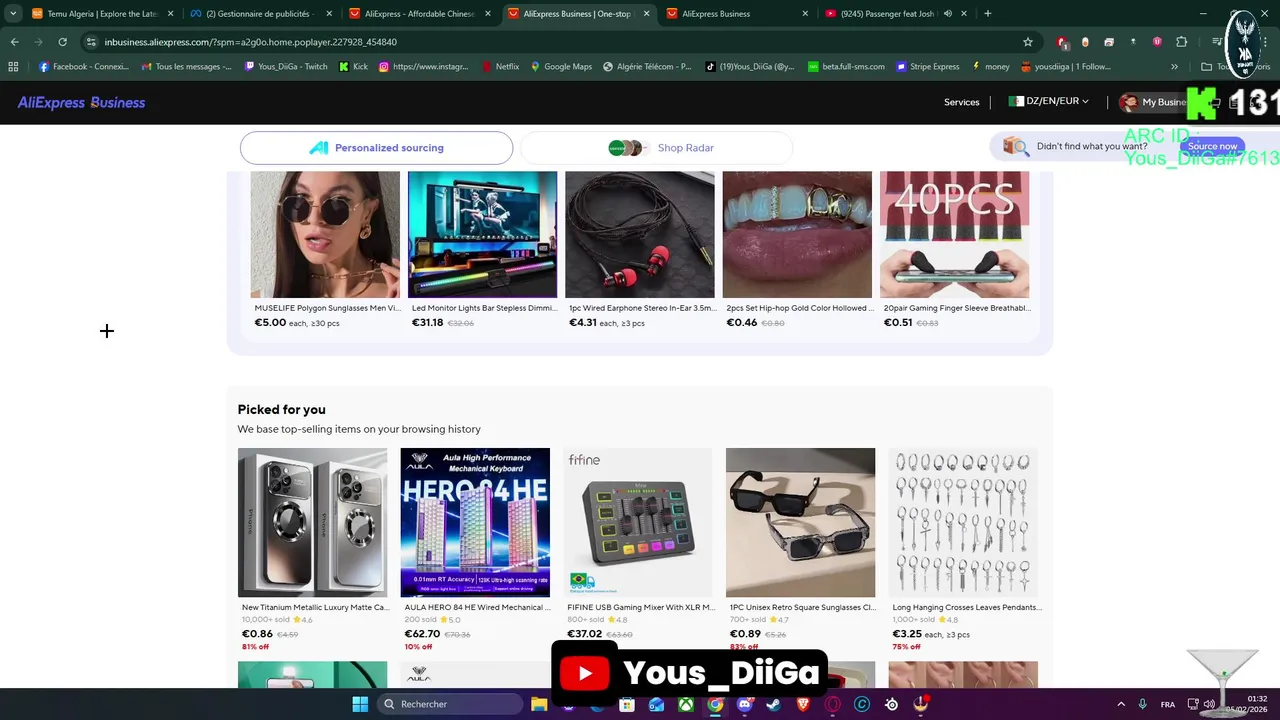Image resolution: width=1280 pixels, height=720 pixels.
Task: Select Shop Radar tab
Action: tap(657, 148)
